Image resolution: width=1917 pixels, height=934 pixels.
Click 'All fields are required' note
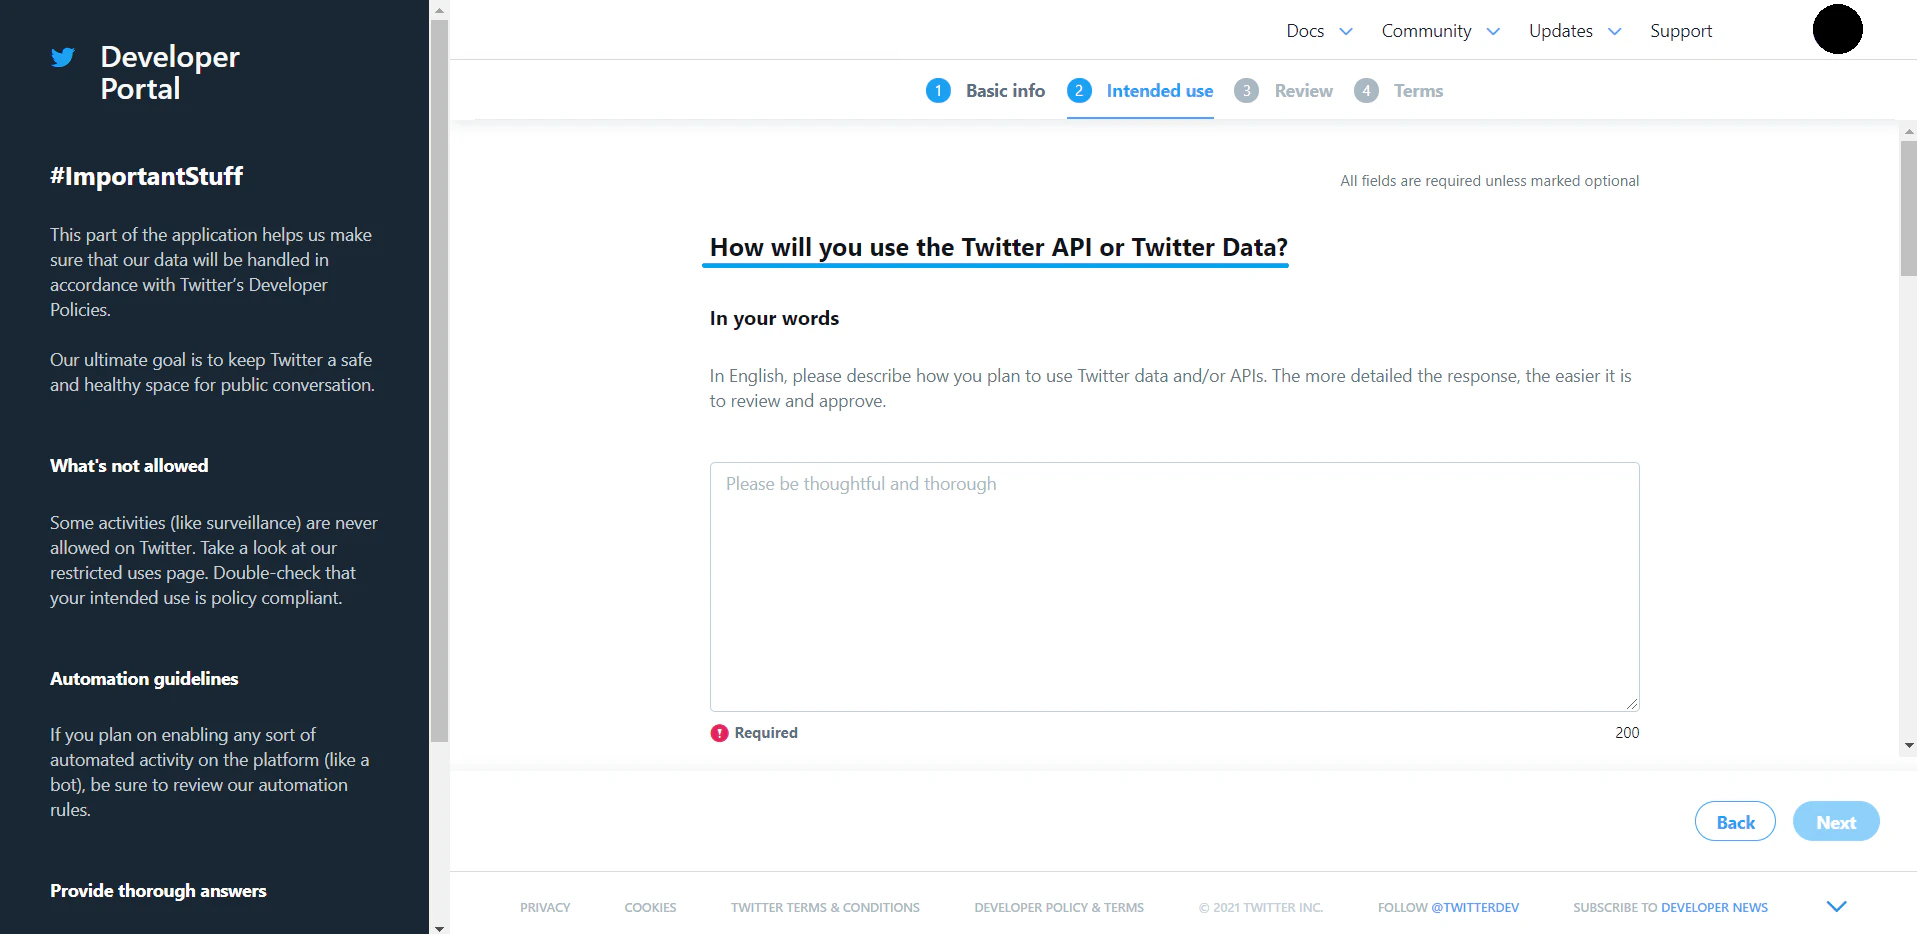(x=1489, y=181)
